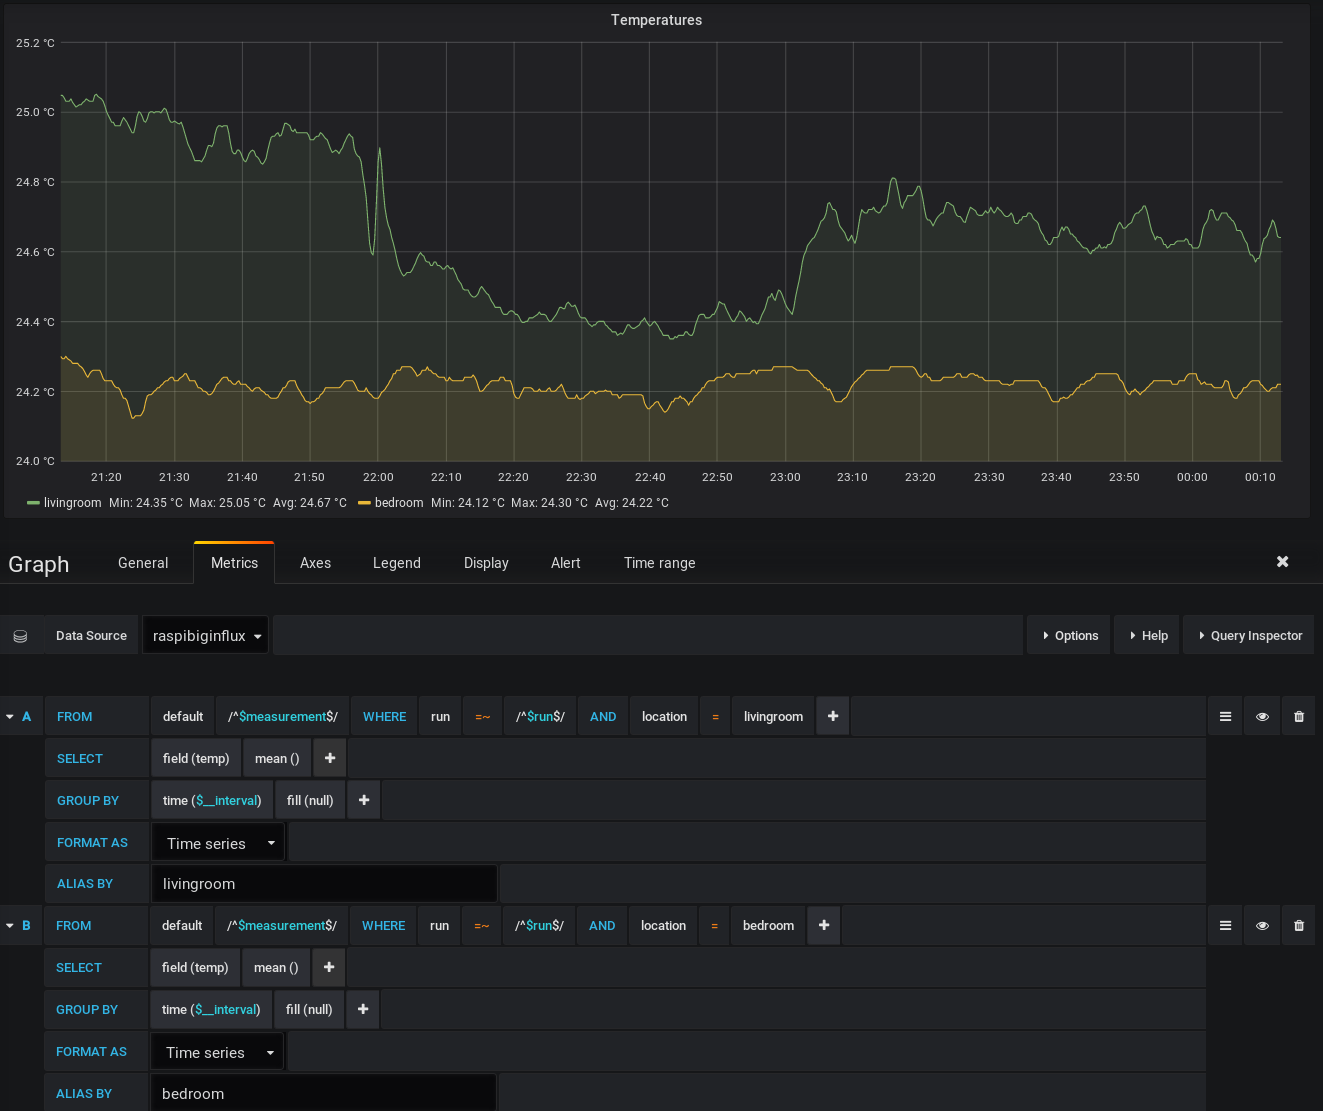Image resolution: width=1323 pixels, height=1111 pixels.
Task: Click location tag key in query A
Action: pos(664,716)
